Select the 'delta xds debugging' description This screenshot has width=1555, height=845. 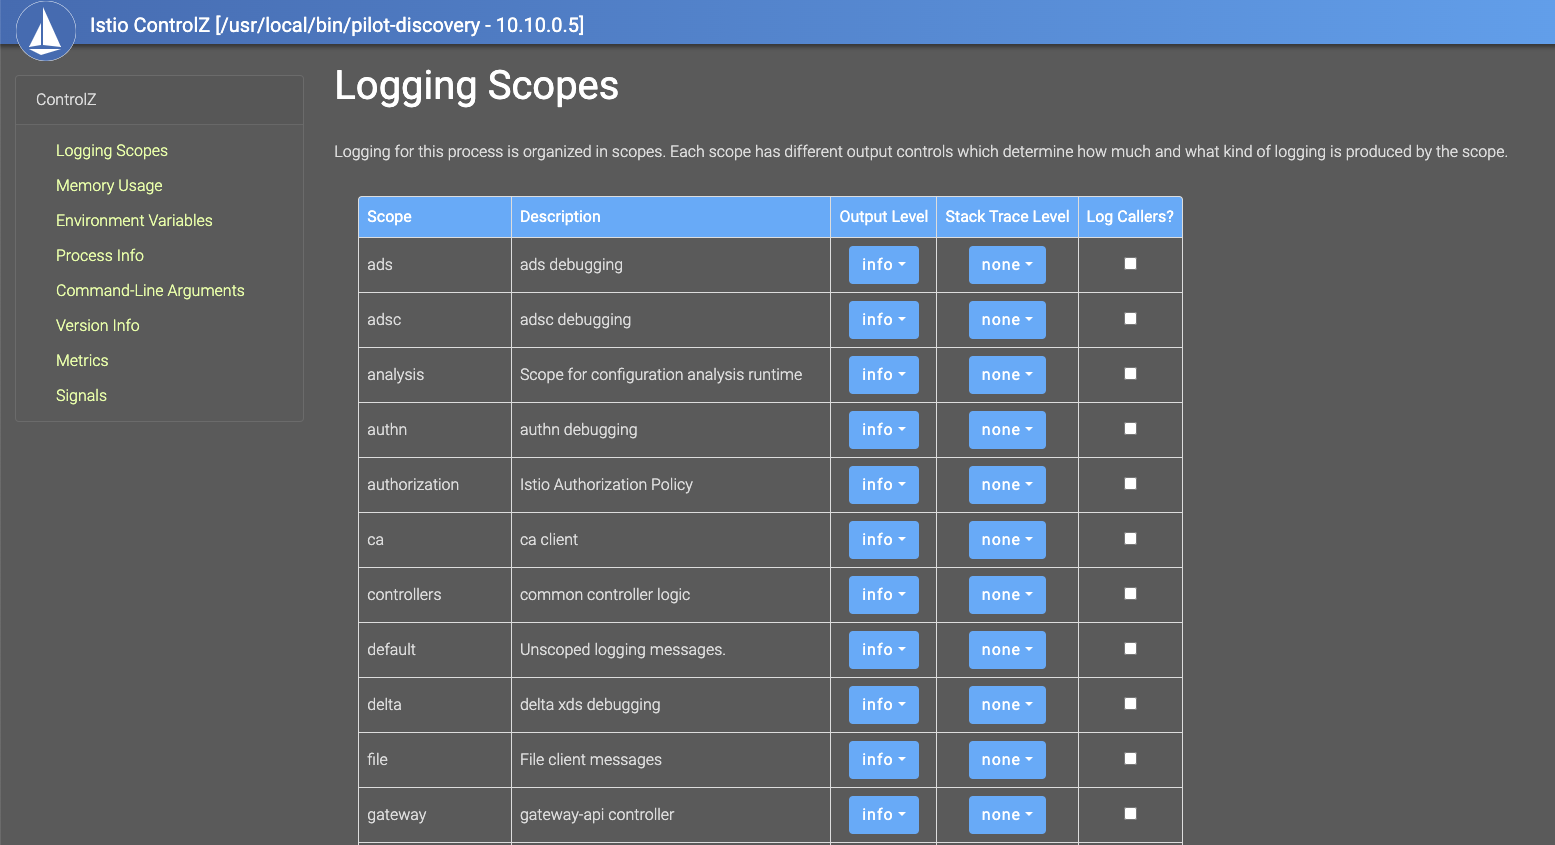coord(590,705)
